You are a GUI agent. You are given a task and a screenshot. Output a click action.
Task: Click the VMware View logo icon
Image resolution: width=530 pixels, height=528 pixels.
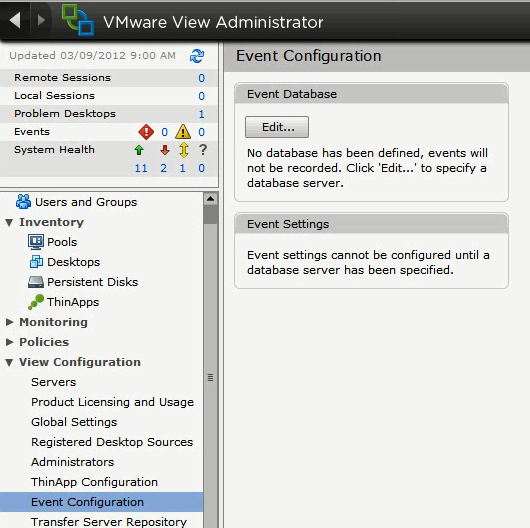[77, 20]
